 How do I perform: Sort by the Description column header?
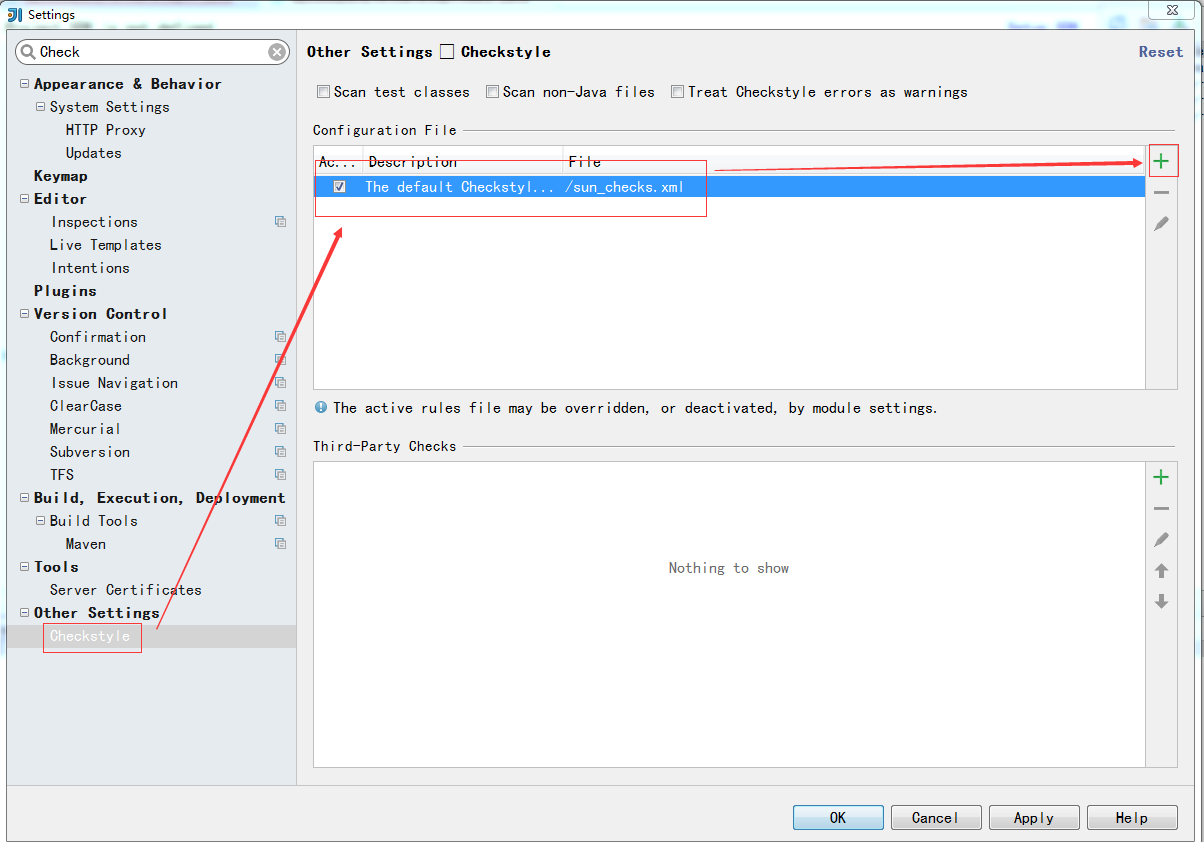(x=462, y=161)
